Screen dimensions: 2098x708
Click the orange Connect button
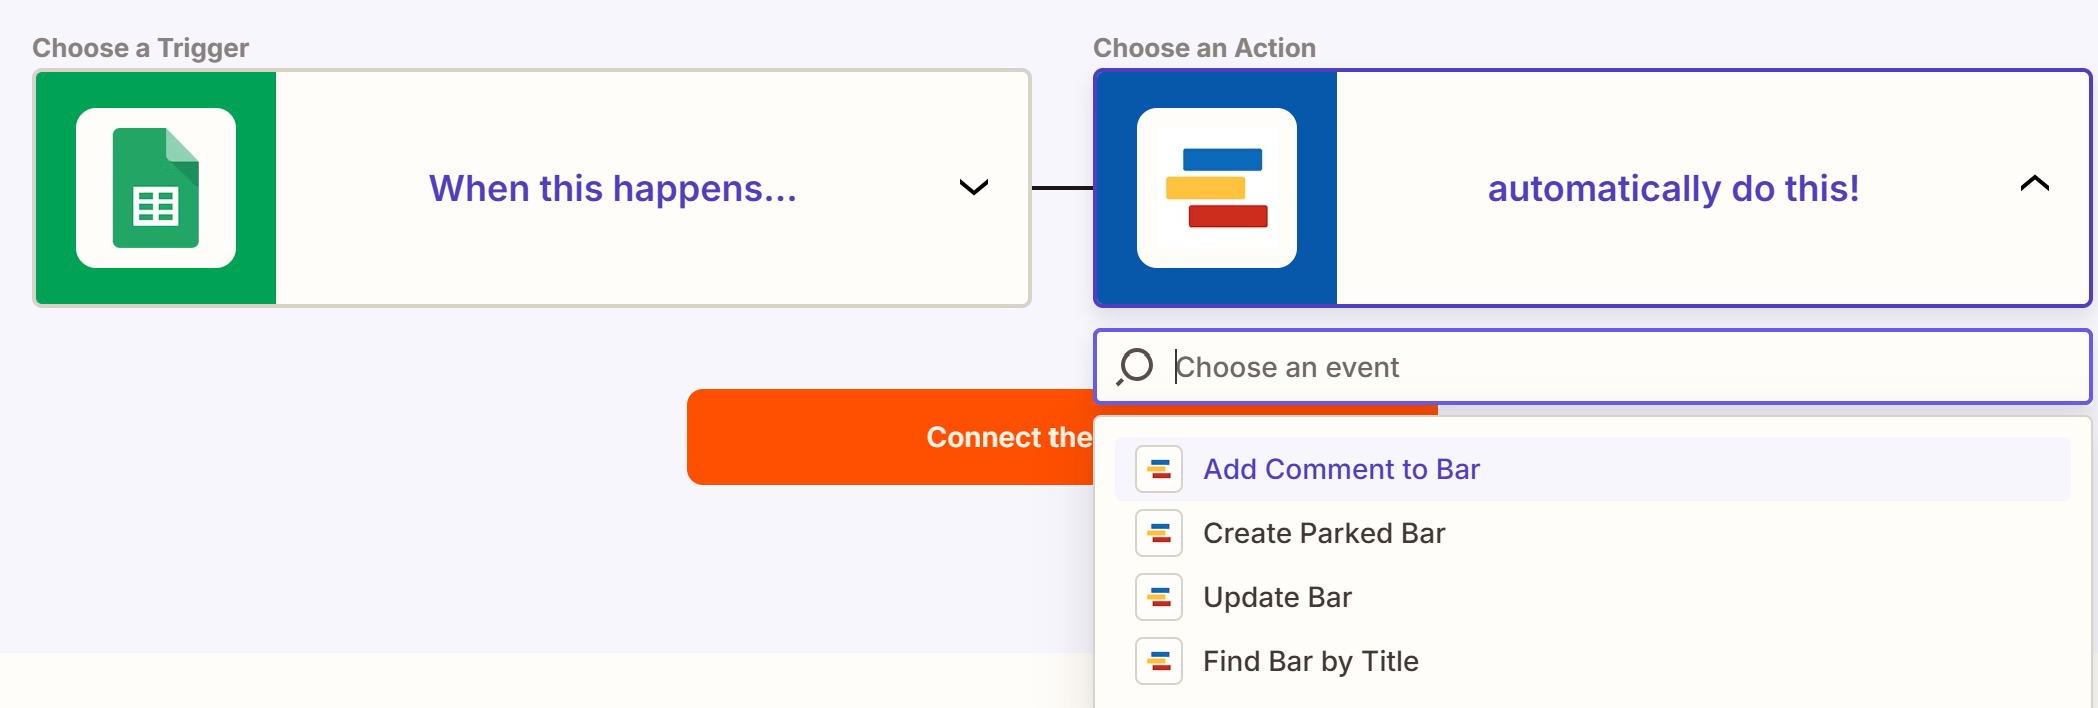(890, 437)
